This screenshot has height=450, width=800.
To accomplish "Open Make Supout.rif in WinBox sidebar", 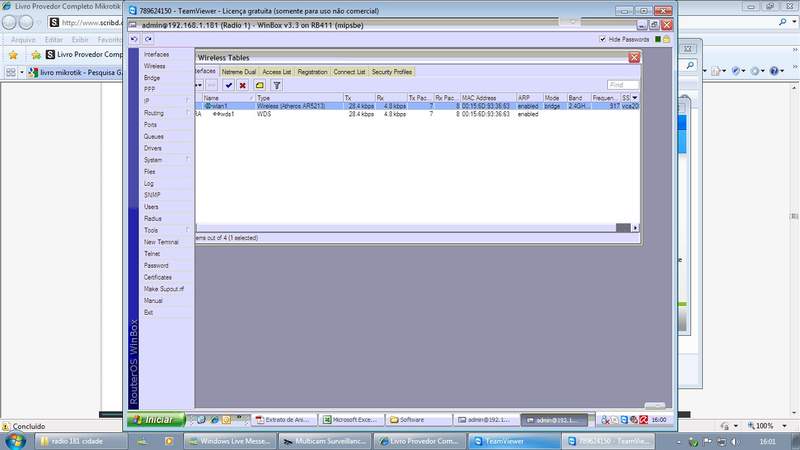I will coord(166,289).
